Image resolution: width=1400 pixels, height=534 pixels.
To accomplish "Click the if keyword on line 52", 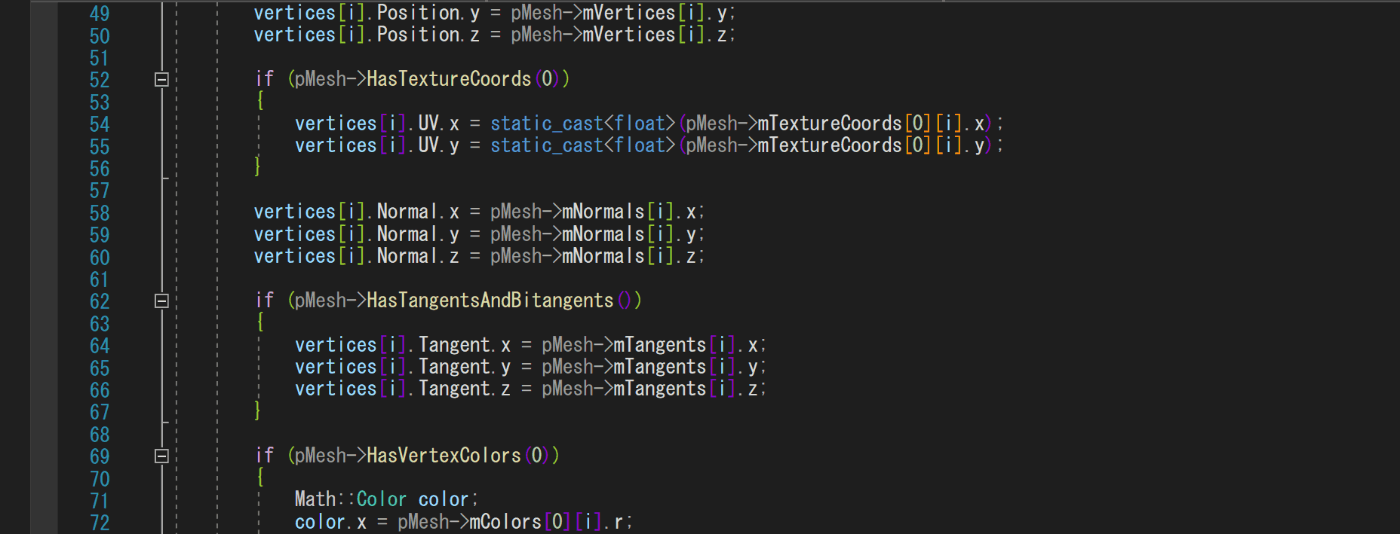I will tap(264, 79).
